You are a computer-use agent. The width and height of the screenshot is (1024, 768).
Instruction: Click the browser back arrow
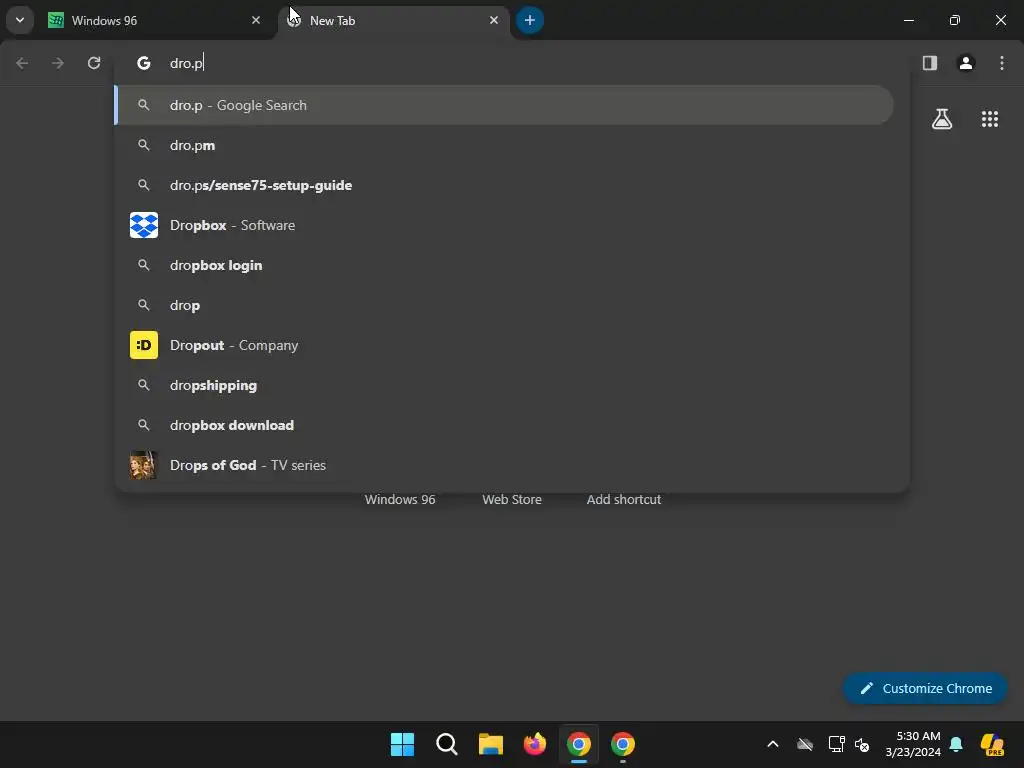(x=22, y=63)
